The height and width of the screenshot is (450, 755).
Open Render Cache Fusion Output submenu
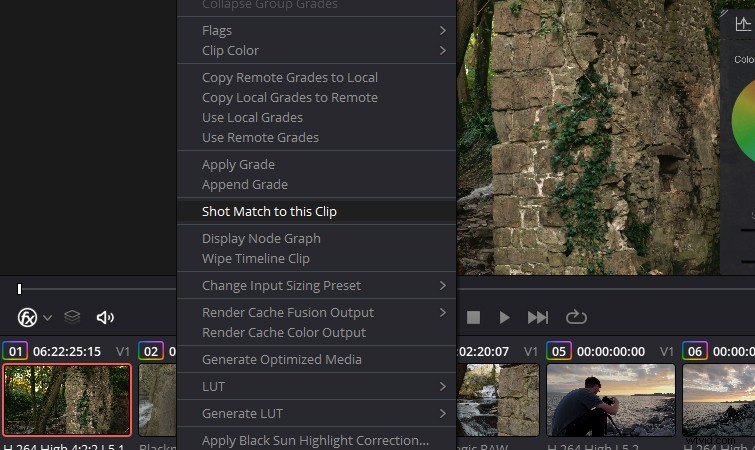click(316, 313)
